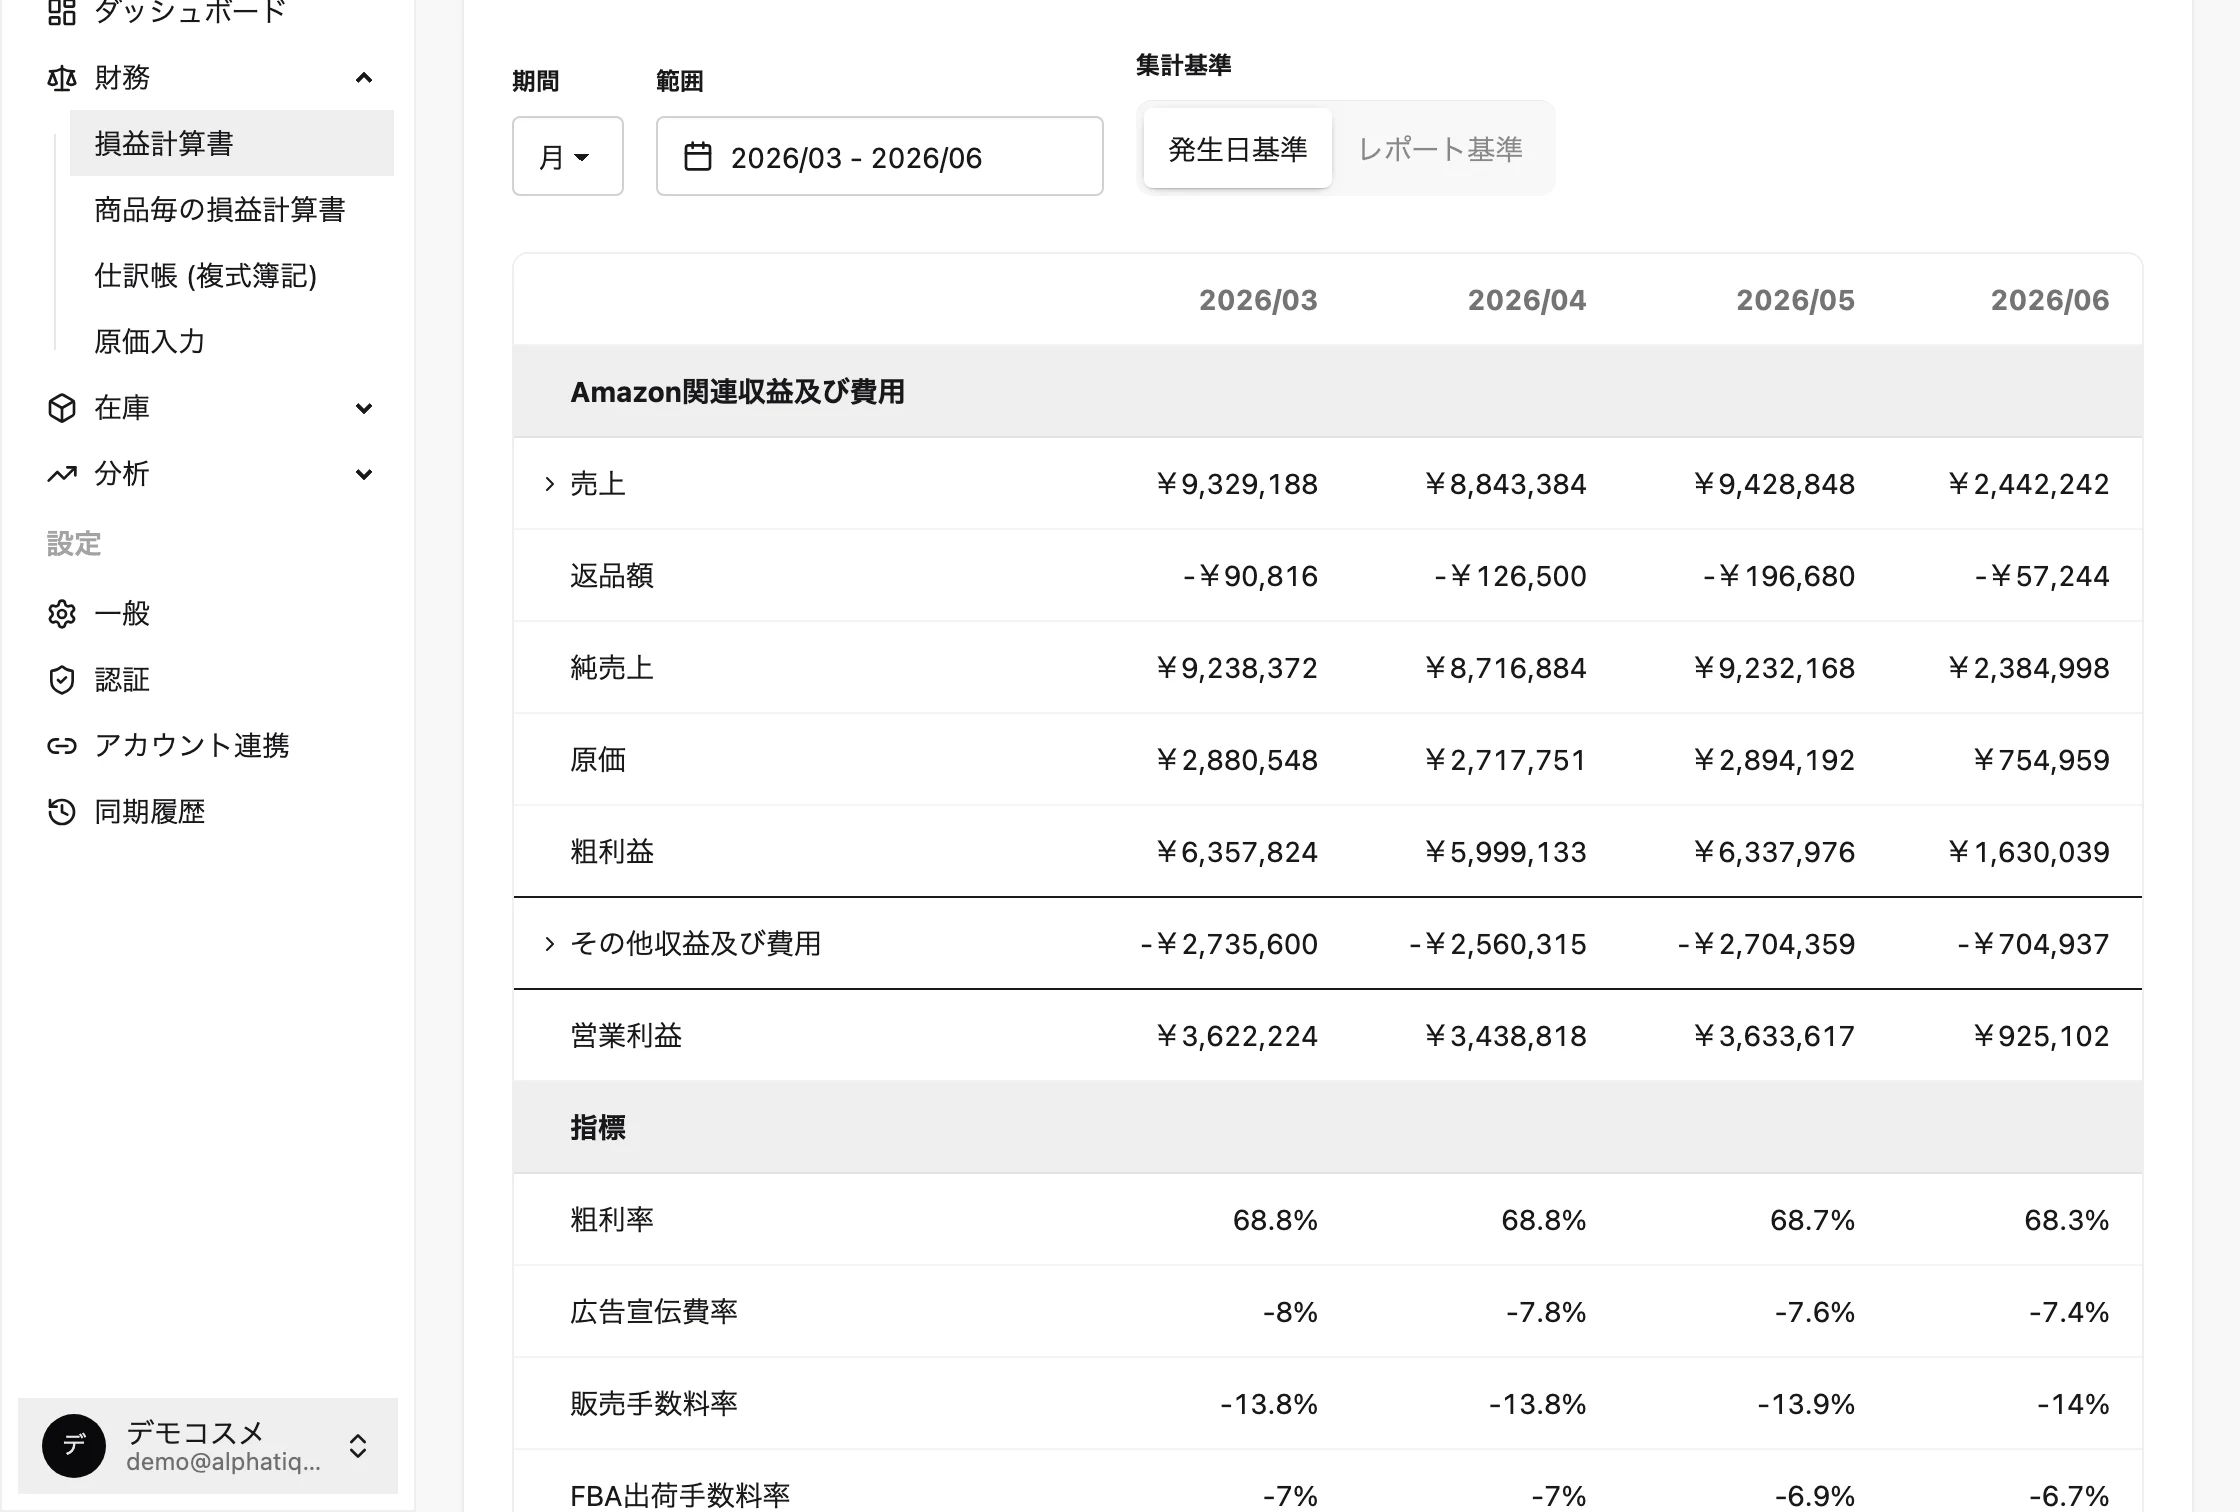Click the デモコスメ account name
This screenshot has height=1512, width=2240.
tap(195, 1432)
